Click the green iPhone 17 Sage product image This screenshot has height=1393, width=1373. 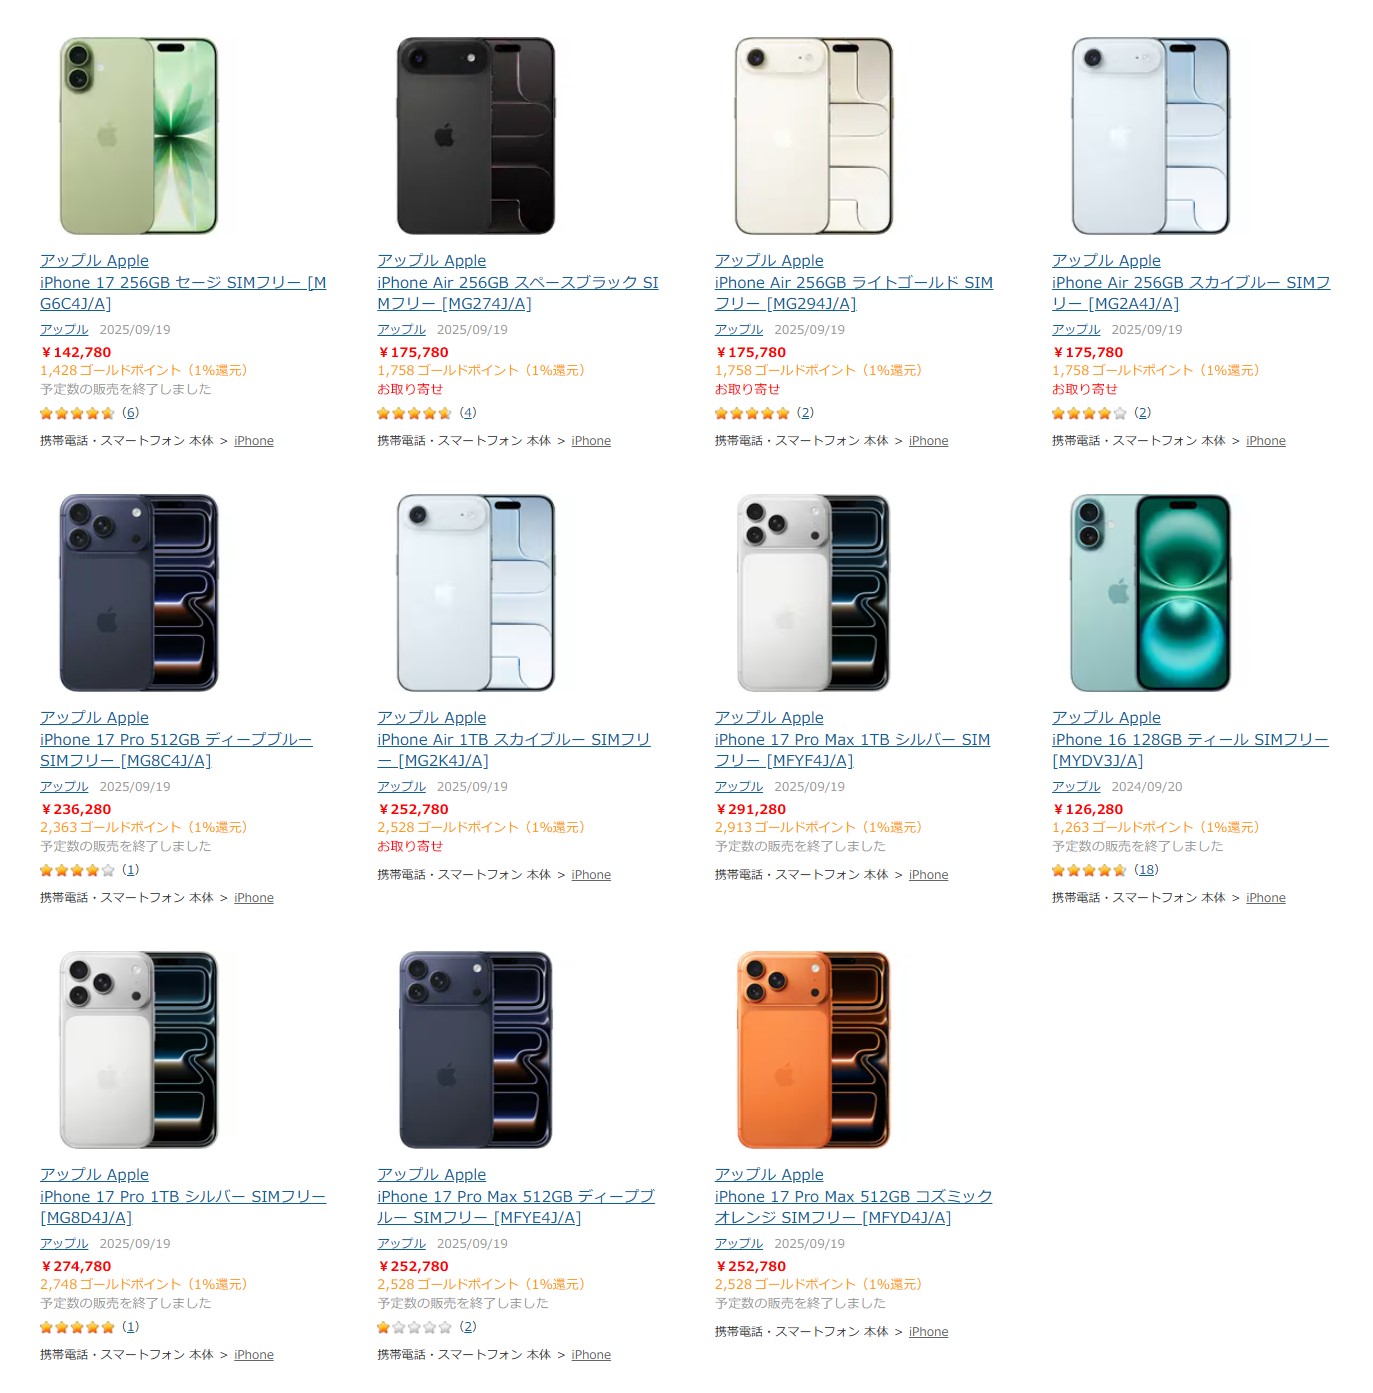pyautogui.click(x=138, y=136)
